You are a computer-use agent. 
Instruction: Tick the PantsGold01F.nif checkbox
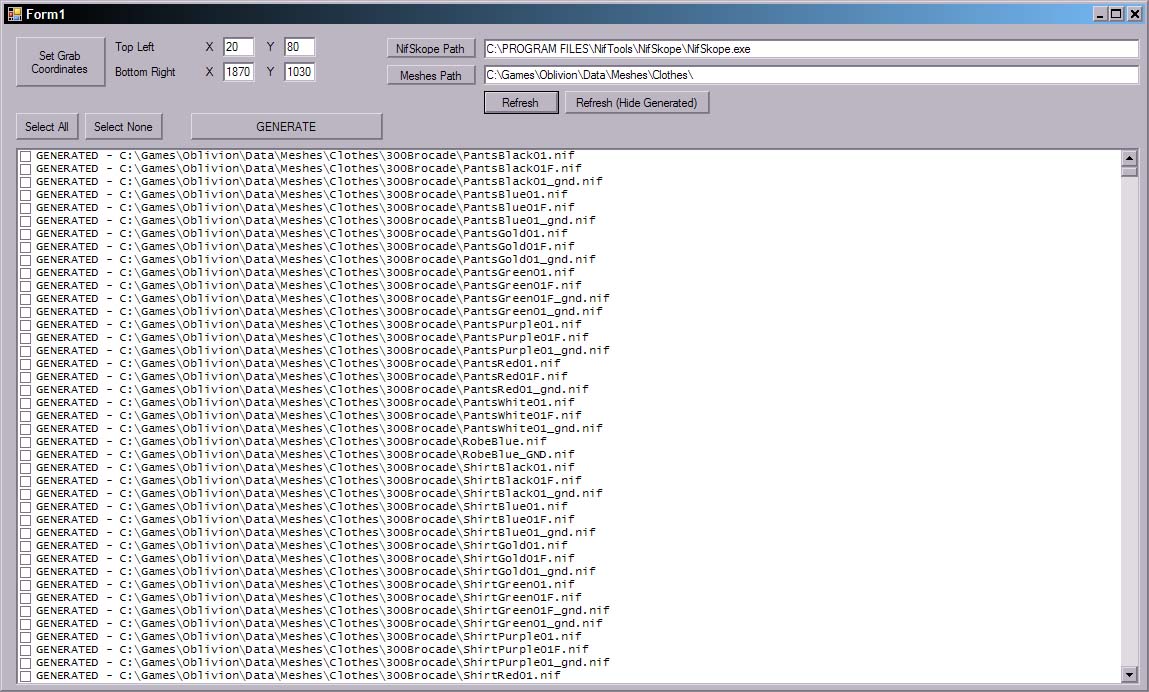pyautogui.click(x=26, y=247)
